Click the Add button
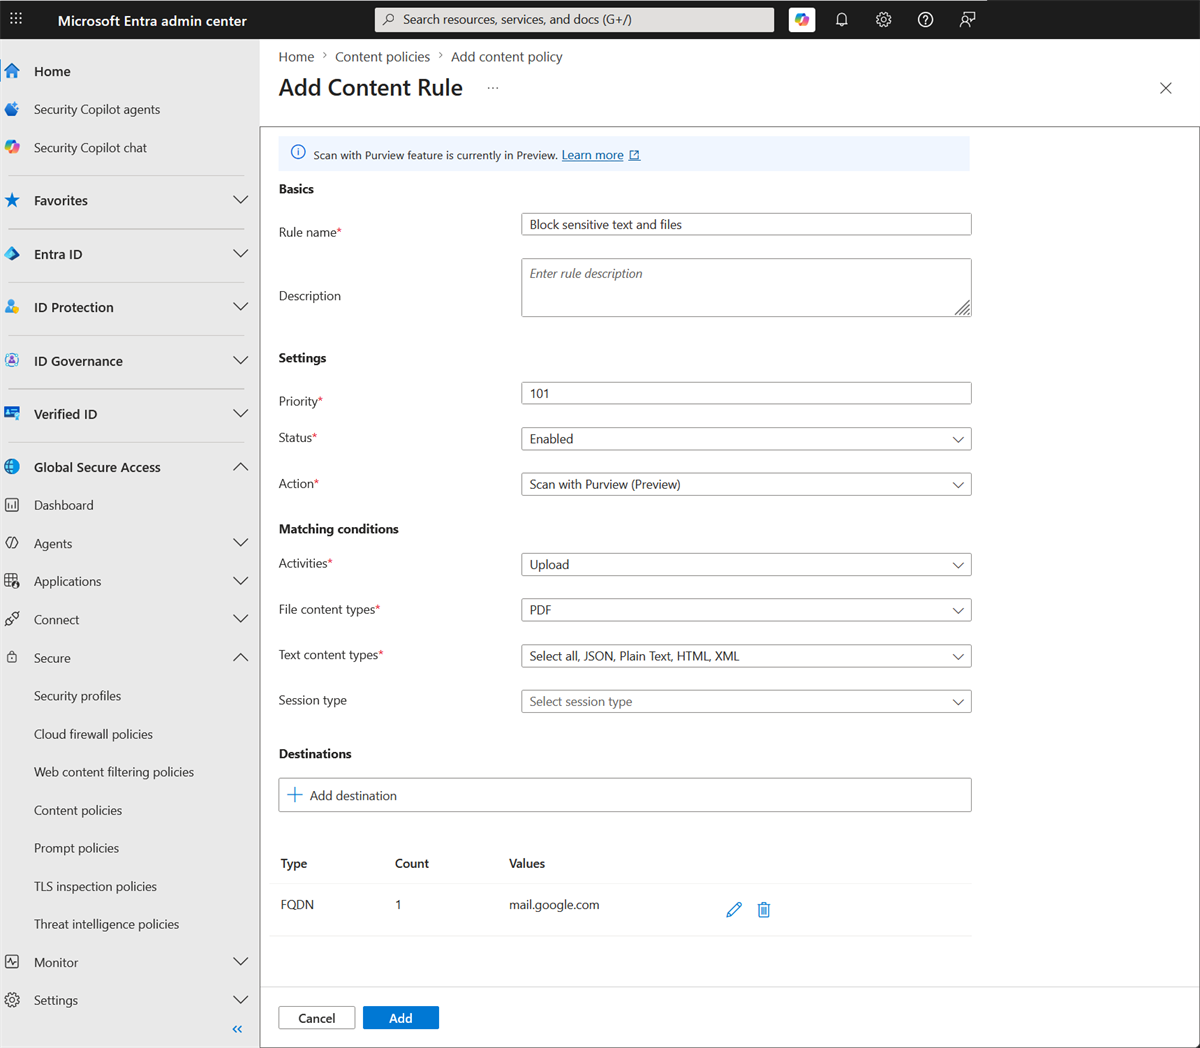The image size is (1200, 1048). click(401, 1018)
